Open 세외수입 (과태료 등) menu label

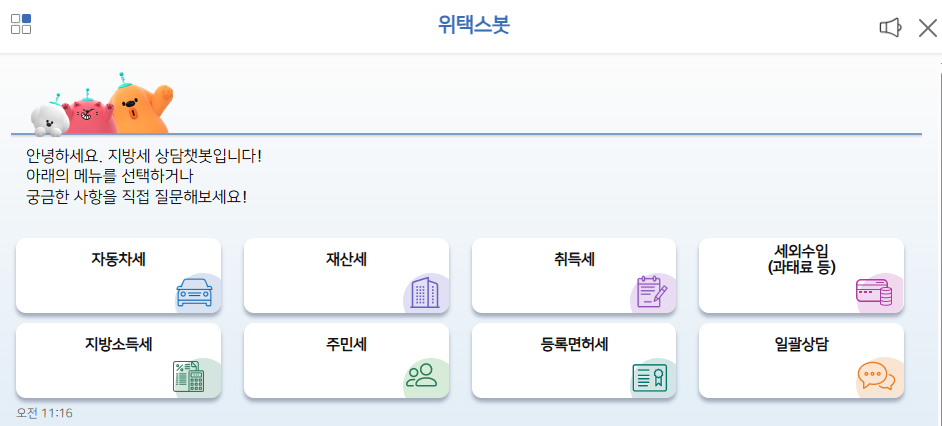point(801,259)
